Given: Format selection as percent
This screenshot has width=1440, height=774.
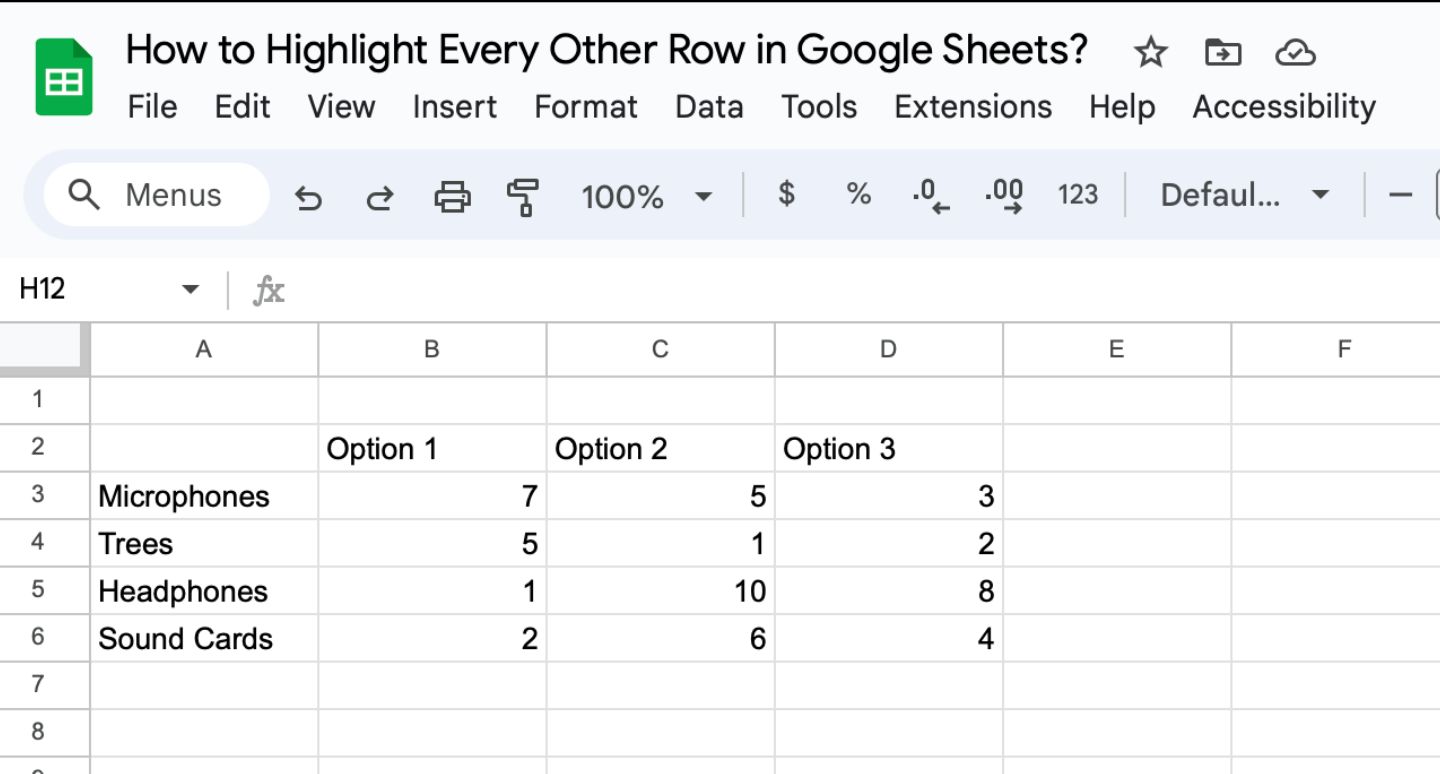Looking at the screenshot, I should [x=857, y=196].
